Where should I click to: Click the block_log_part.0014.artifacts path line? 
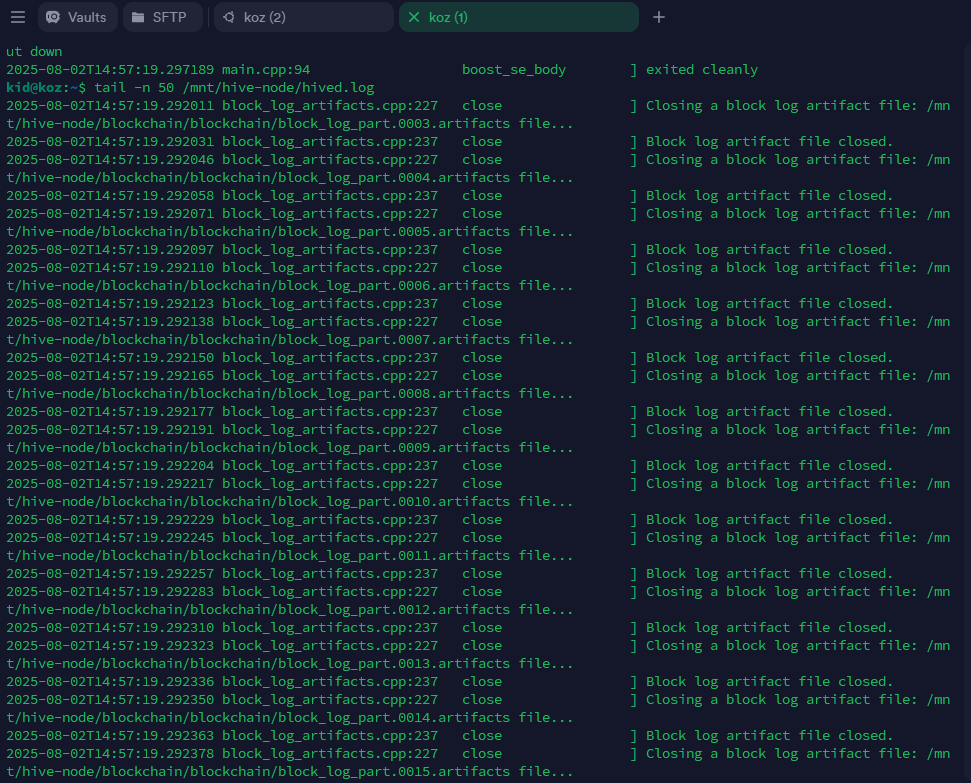click(290, 717)
